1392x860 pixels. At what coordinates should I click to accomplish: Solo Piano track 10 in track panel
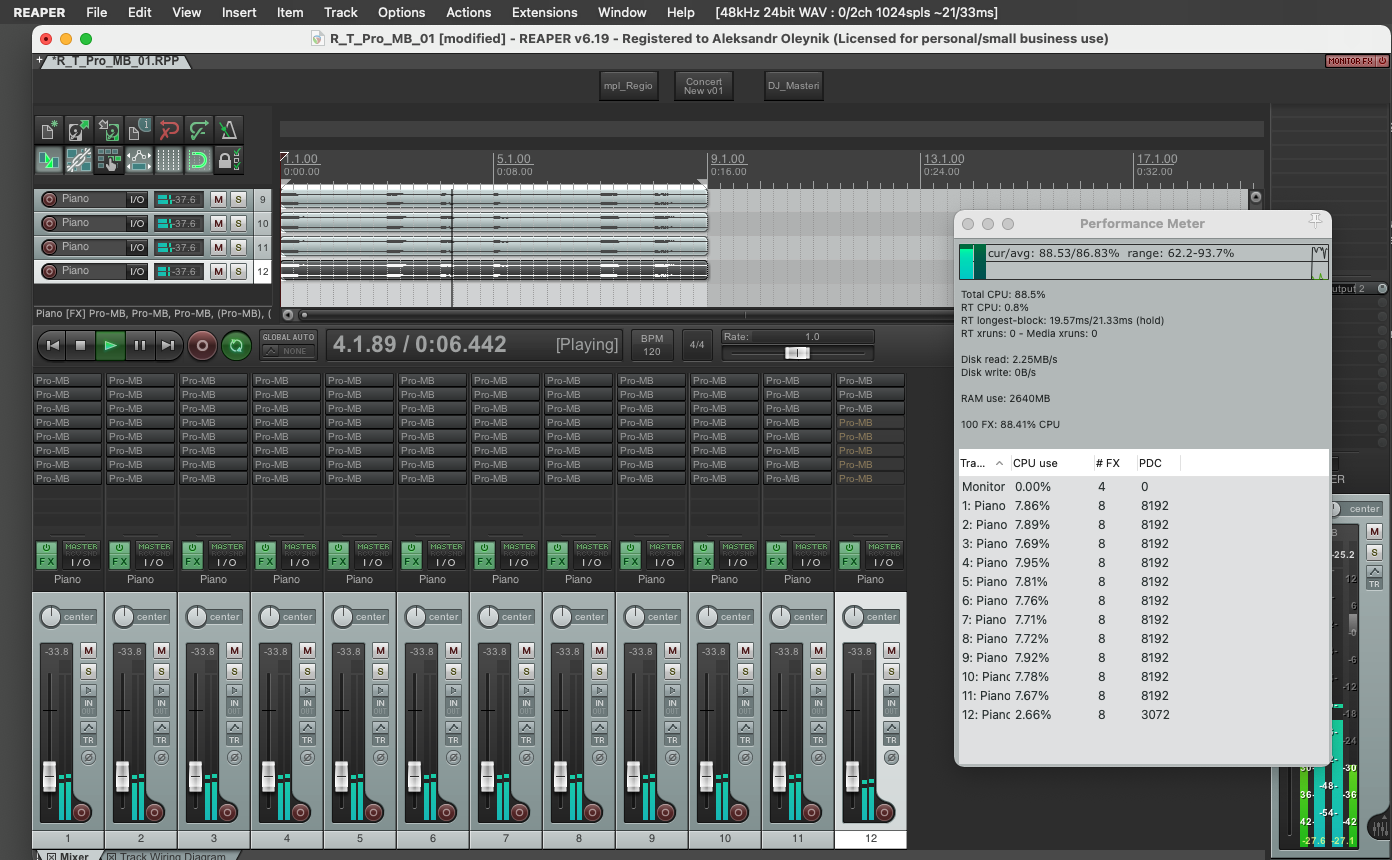tap(238, 223)
